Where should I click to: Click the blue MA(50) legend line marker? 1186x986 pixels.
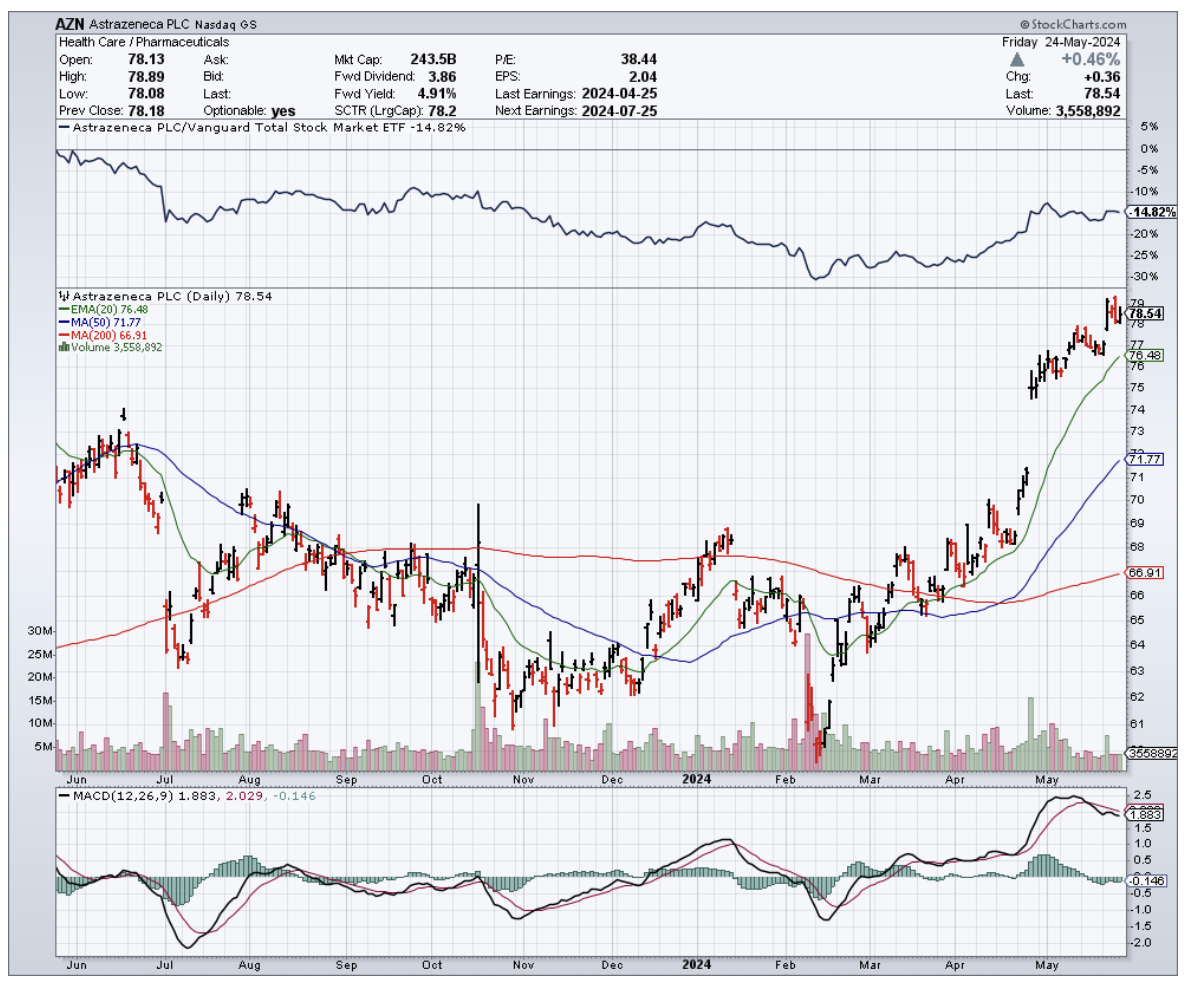point(63,322)
